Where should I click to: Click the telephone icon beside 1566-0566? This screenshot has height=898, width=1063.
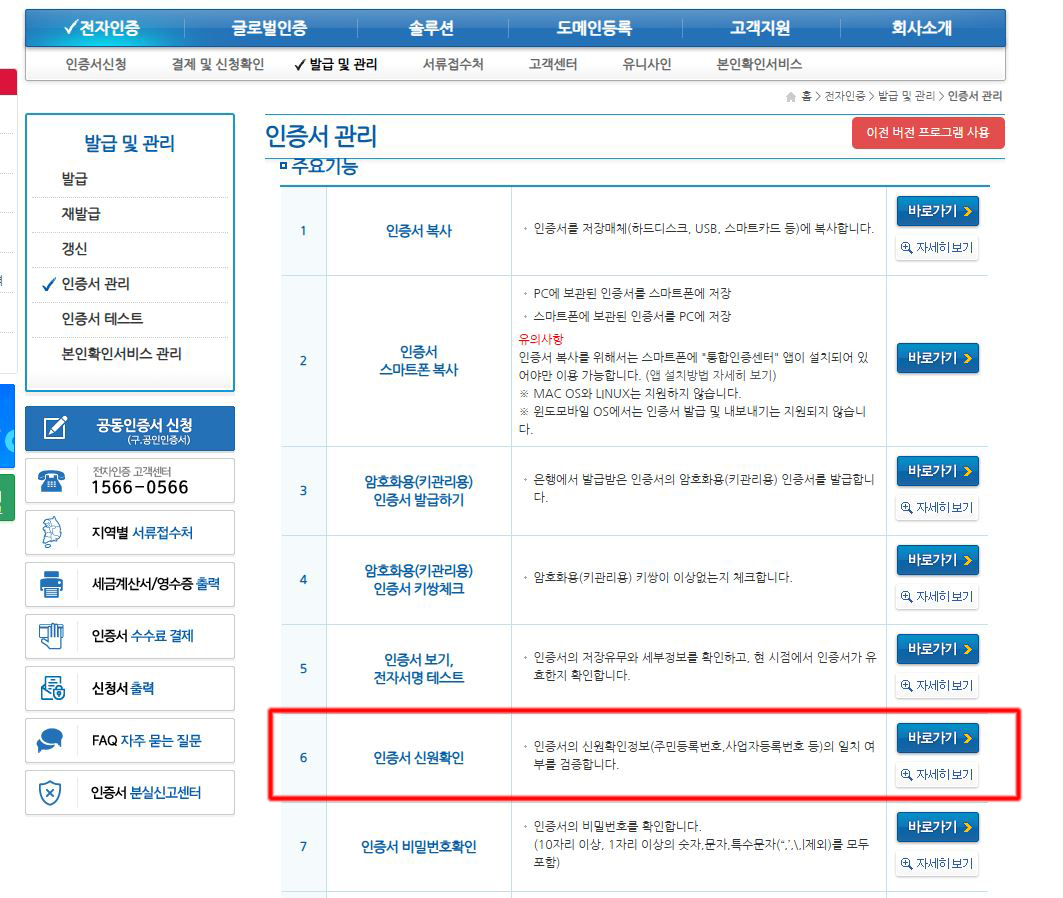pos(50,481)
